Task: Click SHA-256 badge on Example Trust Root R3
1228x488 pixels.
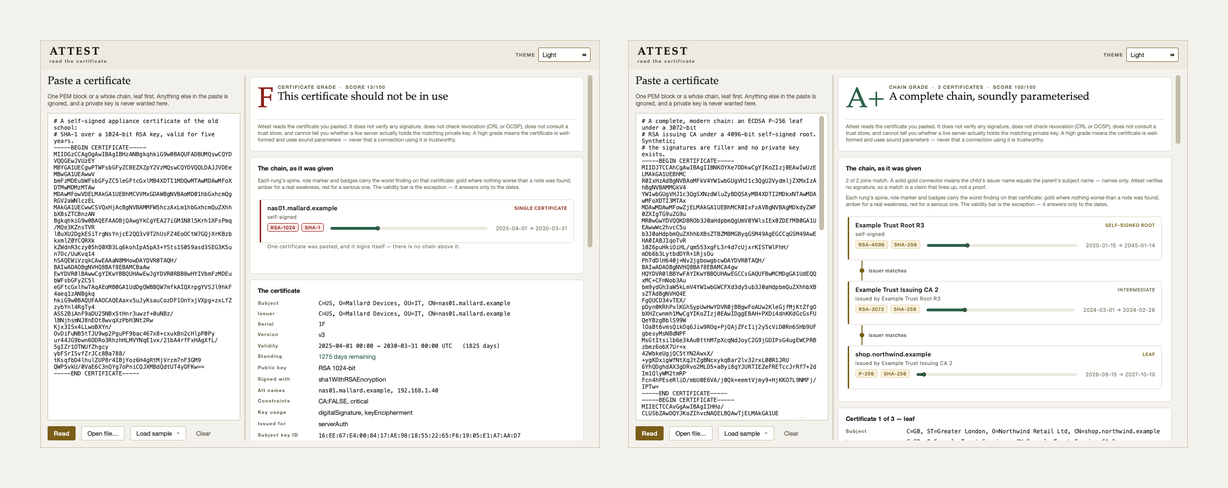Action: click(905, 244)
